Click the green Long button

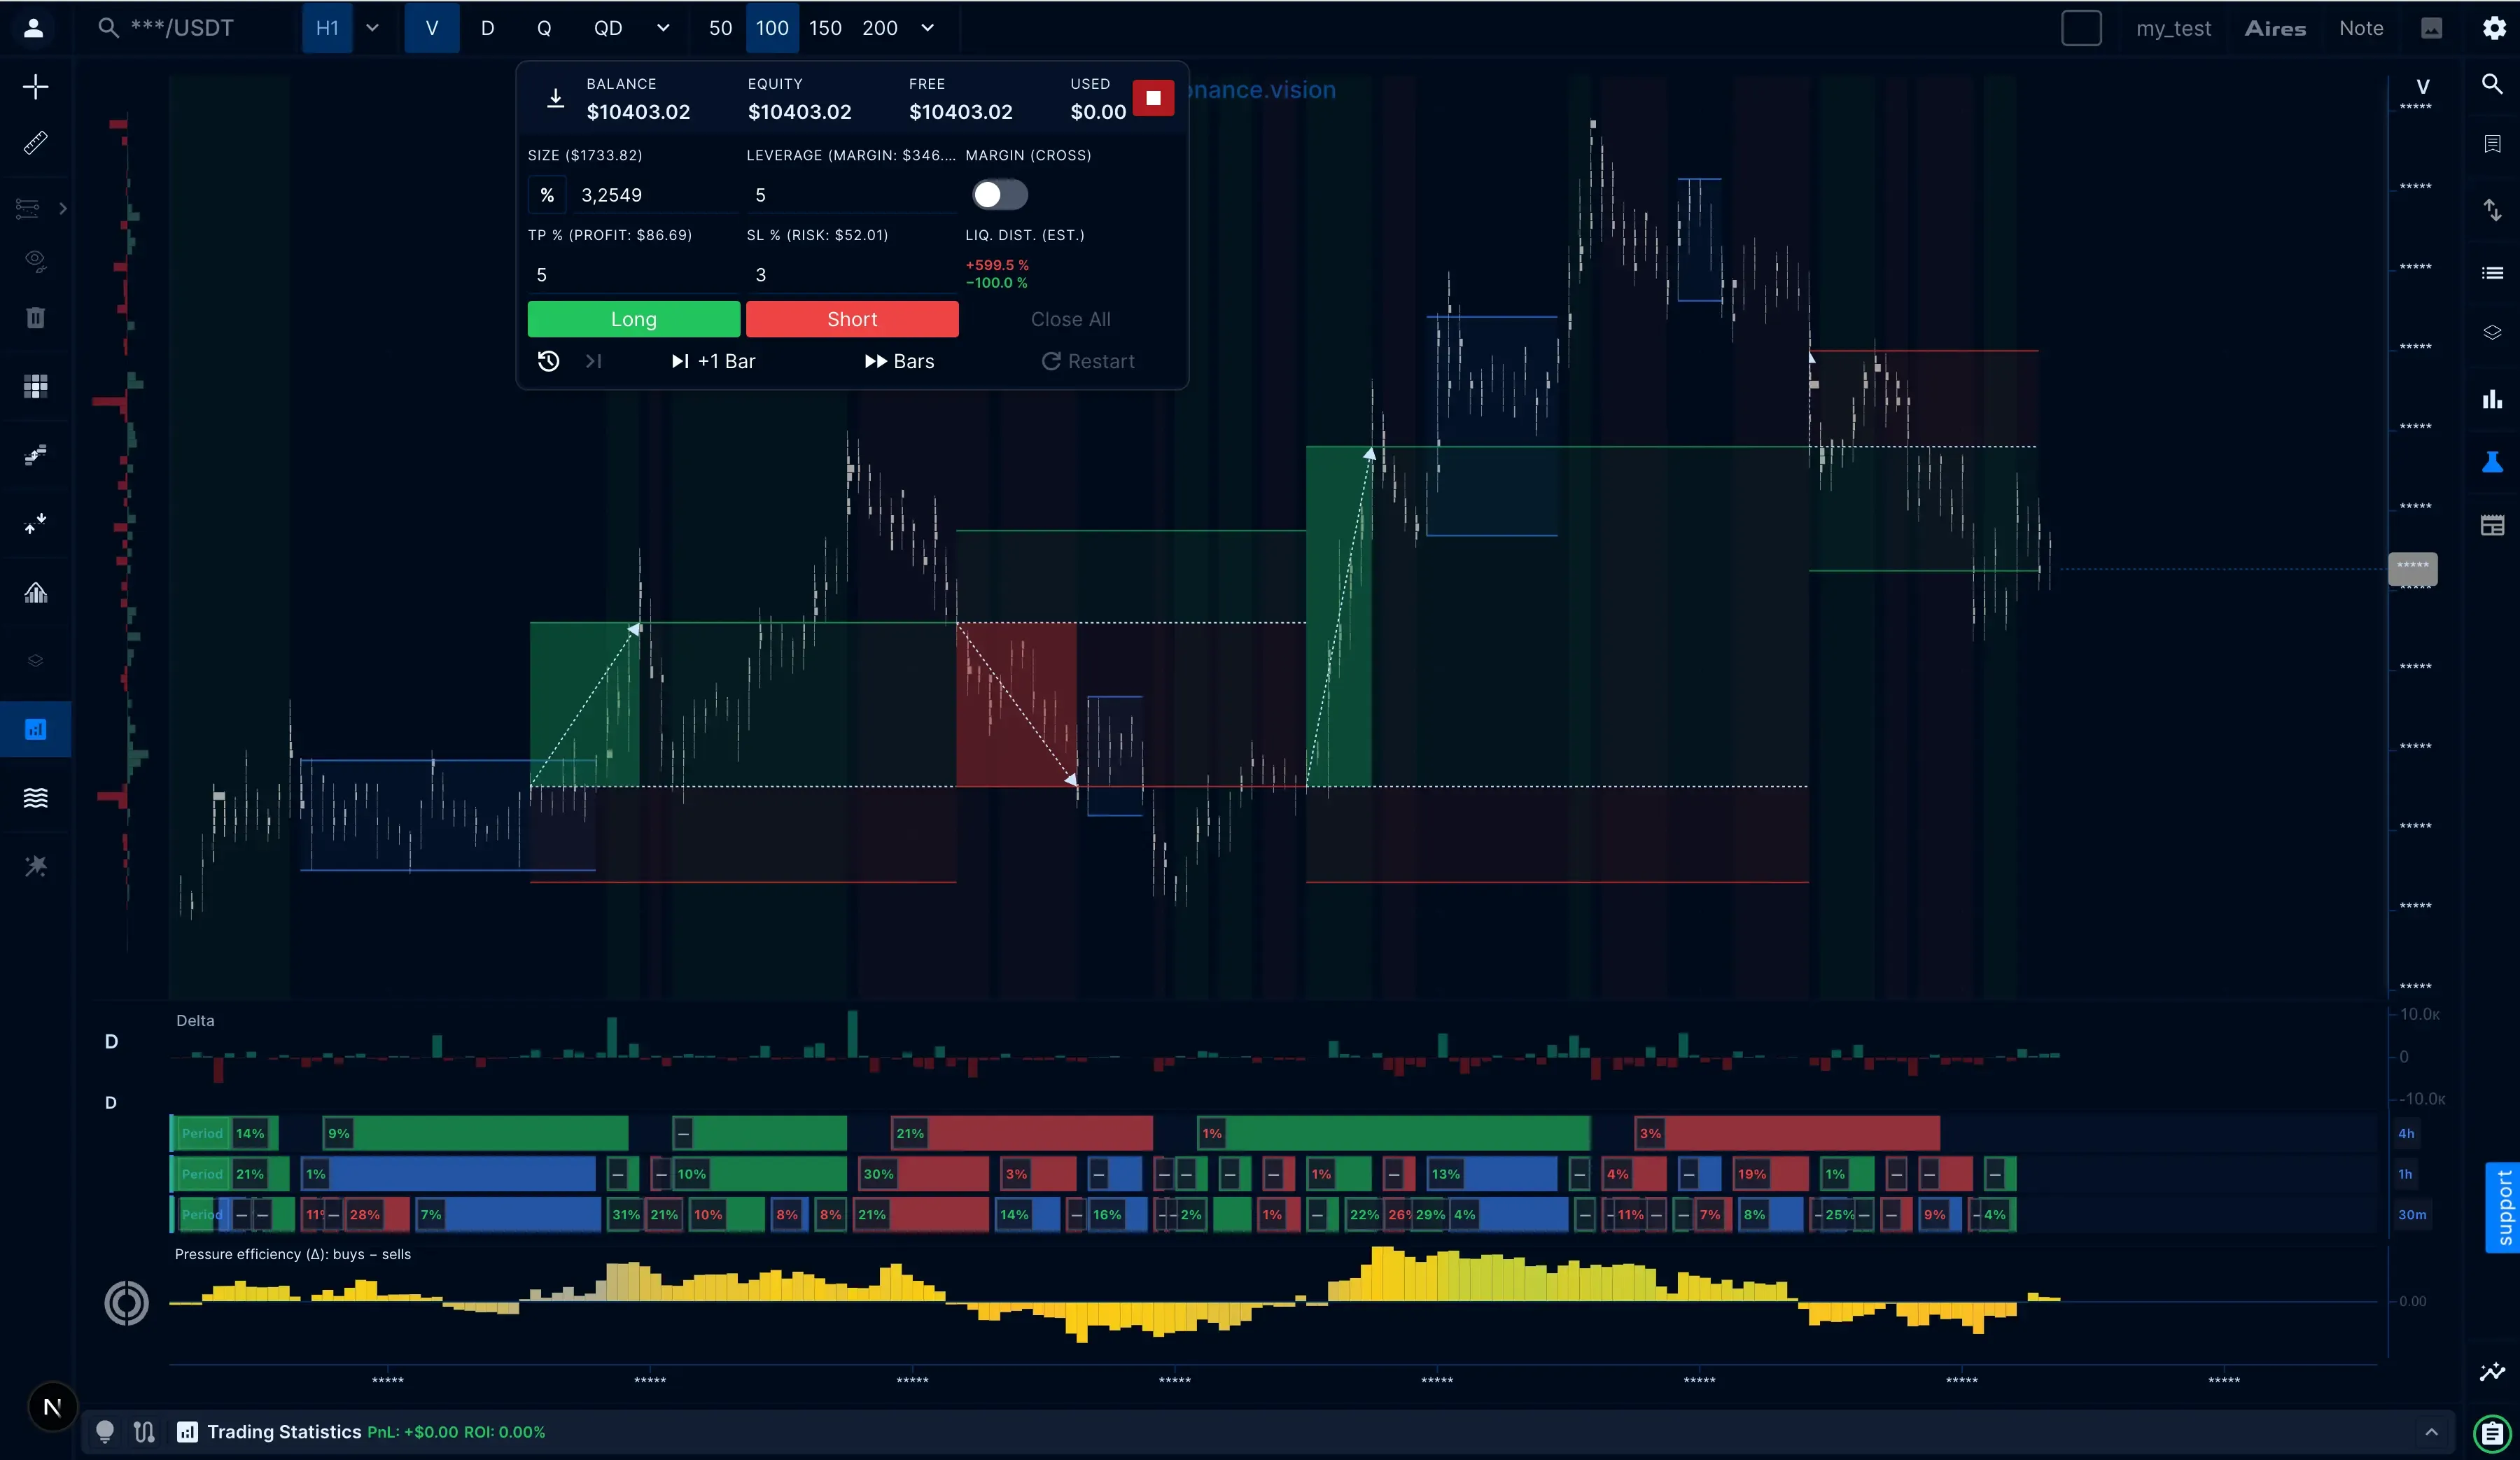[634, 319]
